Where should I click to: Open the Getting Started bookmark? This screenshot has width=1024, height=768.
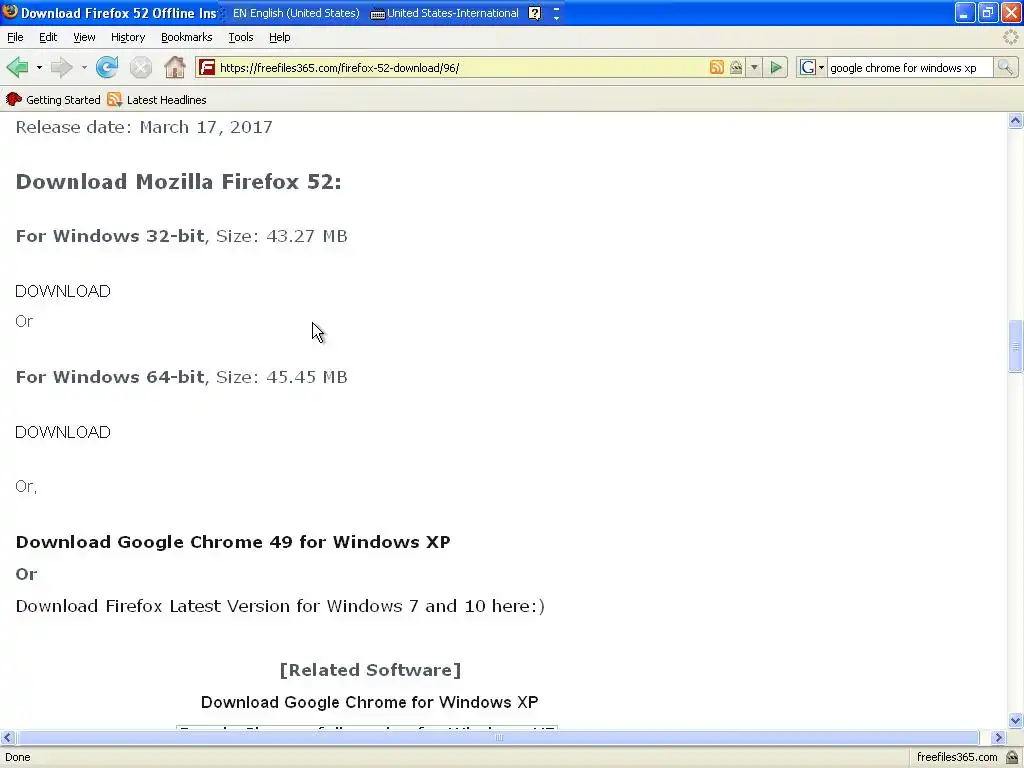point(53,99)
